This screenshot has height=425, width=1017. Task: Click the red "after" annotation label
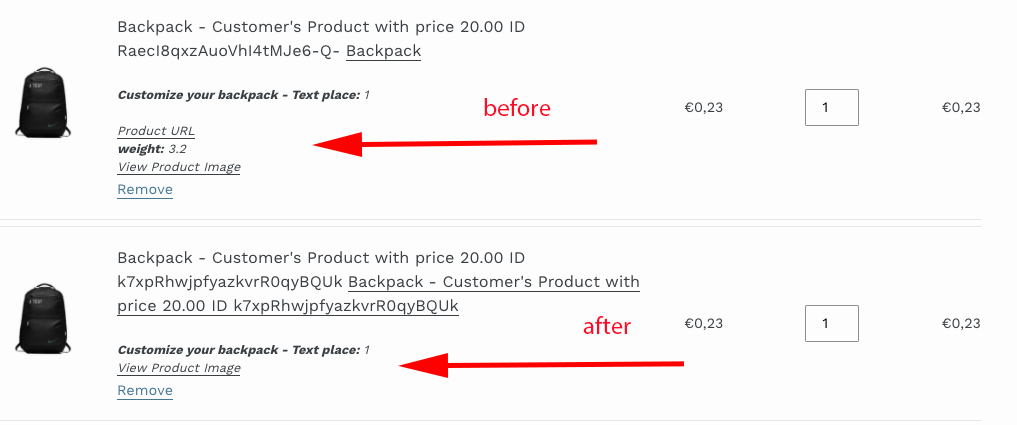[607, 326]
